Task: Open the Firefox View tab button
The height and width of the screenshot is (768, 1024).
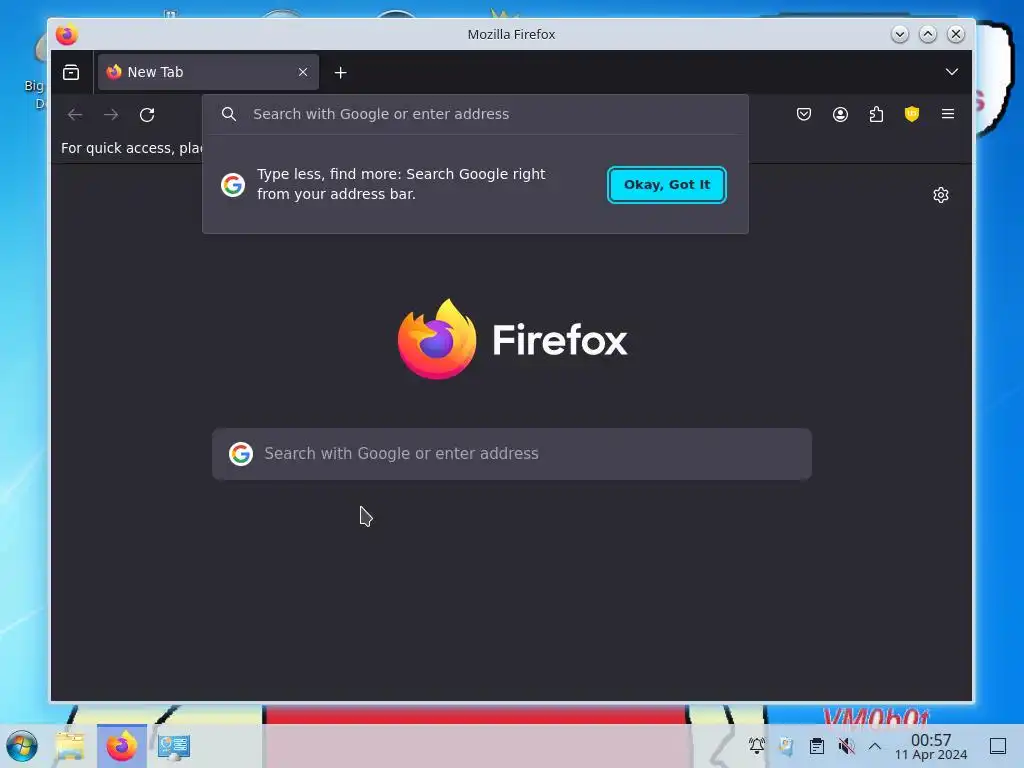Action: (71, 72)
